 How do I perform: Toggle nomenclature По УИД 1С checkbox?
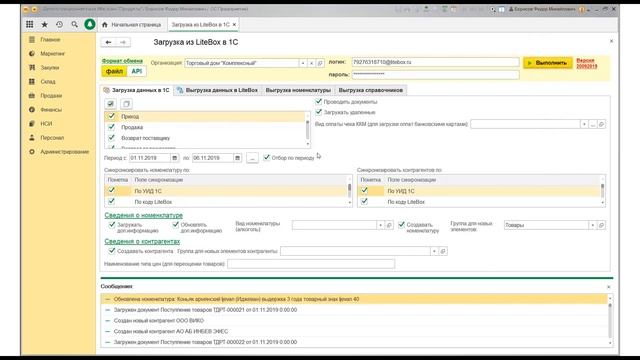(111, 191)
